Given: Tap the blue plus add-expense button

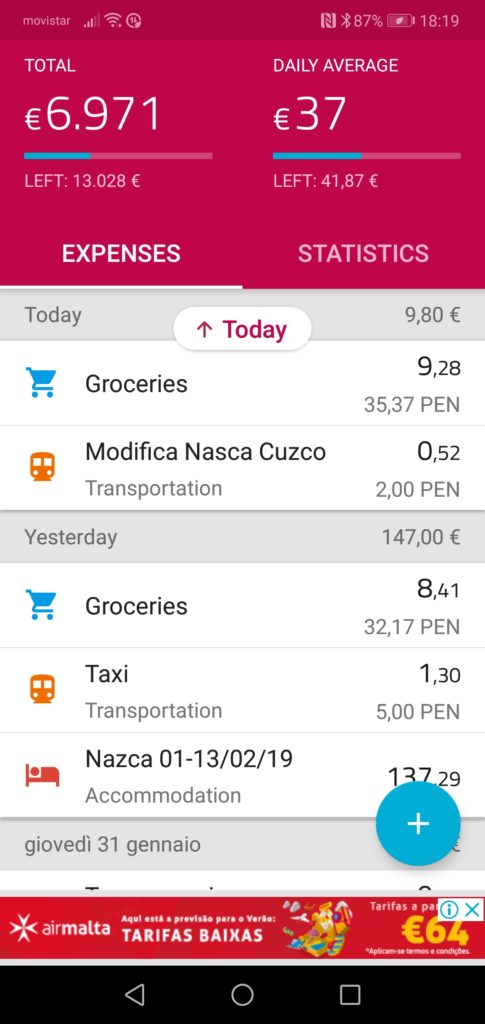Looking at the screenshot, I should click(x=418, y=824).
